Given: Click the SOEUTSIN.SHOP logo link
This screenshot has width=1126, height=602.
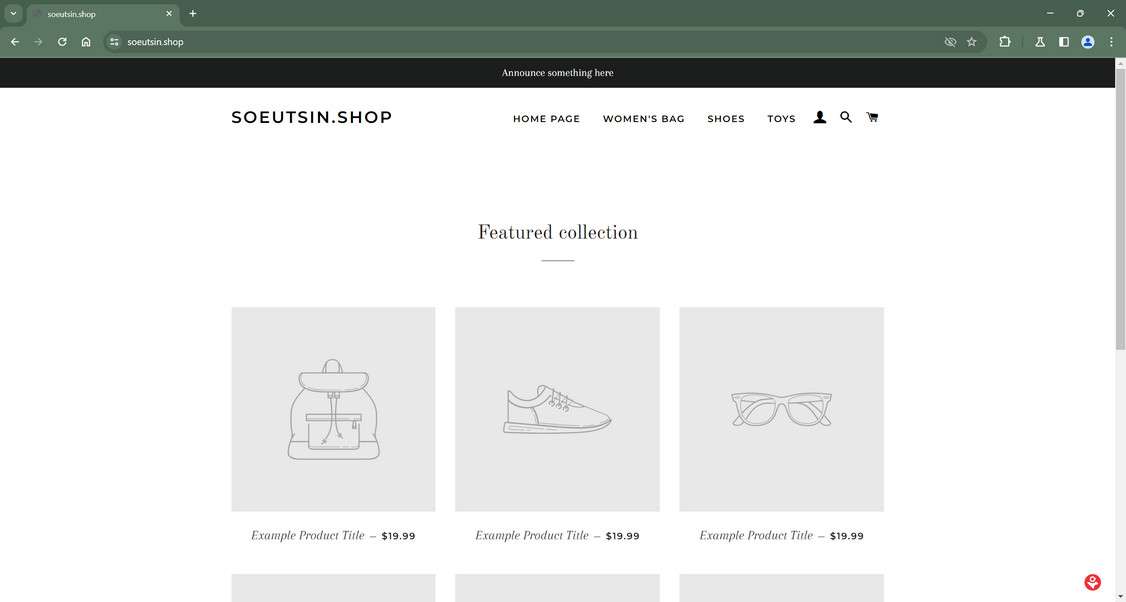Looking at the screenshot, I should pos(311,117).
